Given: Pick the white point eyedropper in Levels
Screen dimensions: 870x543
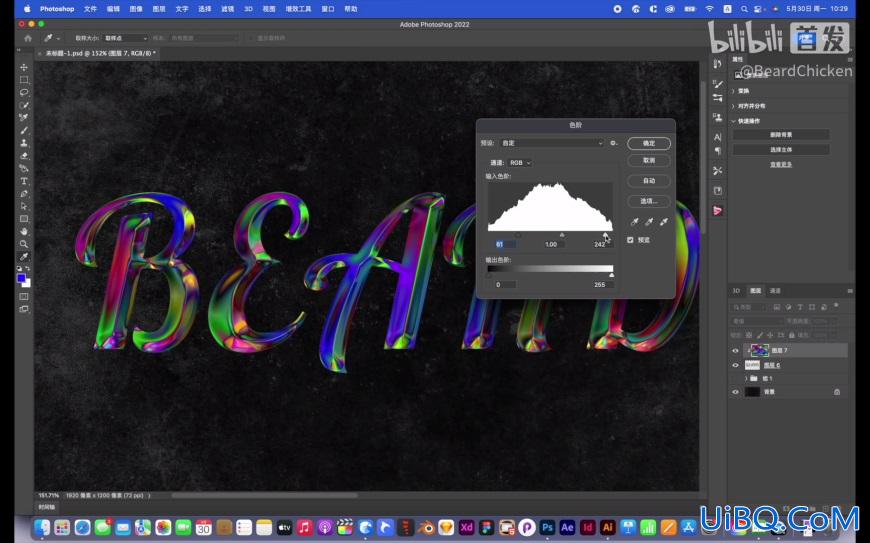Looking at the screenshot, I should click(663, 222).
